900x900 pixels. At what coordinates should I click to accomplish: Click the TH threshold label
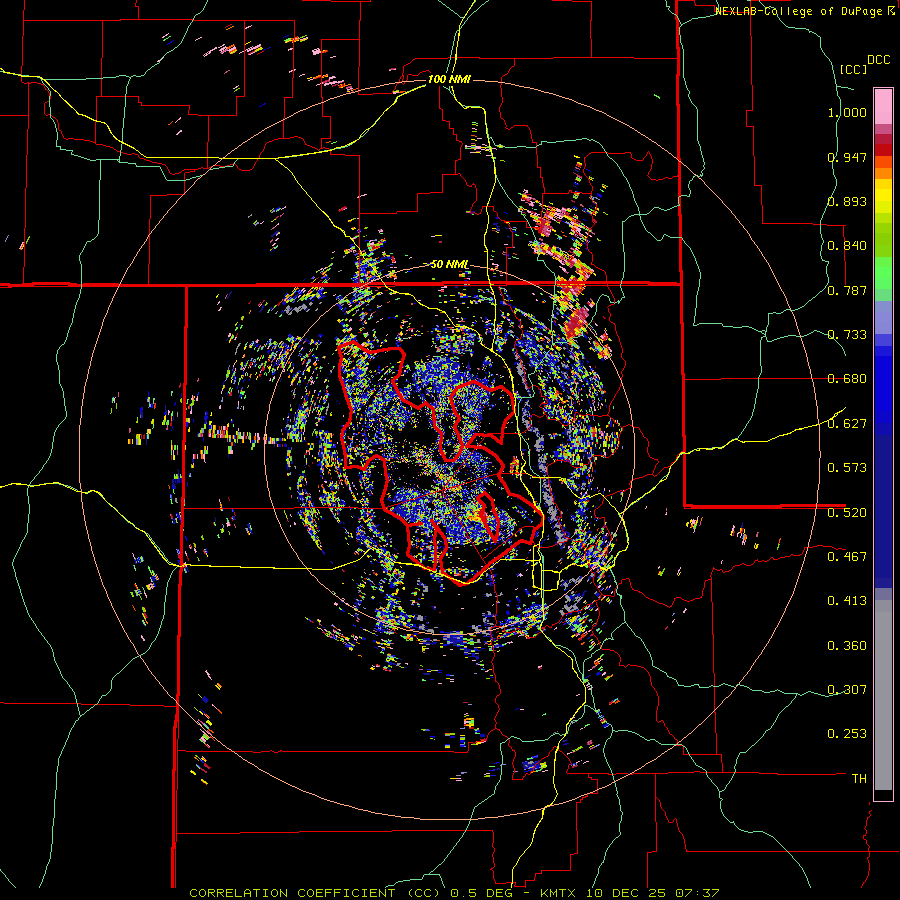tap(859, 779)
